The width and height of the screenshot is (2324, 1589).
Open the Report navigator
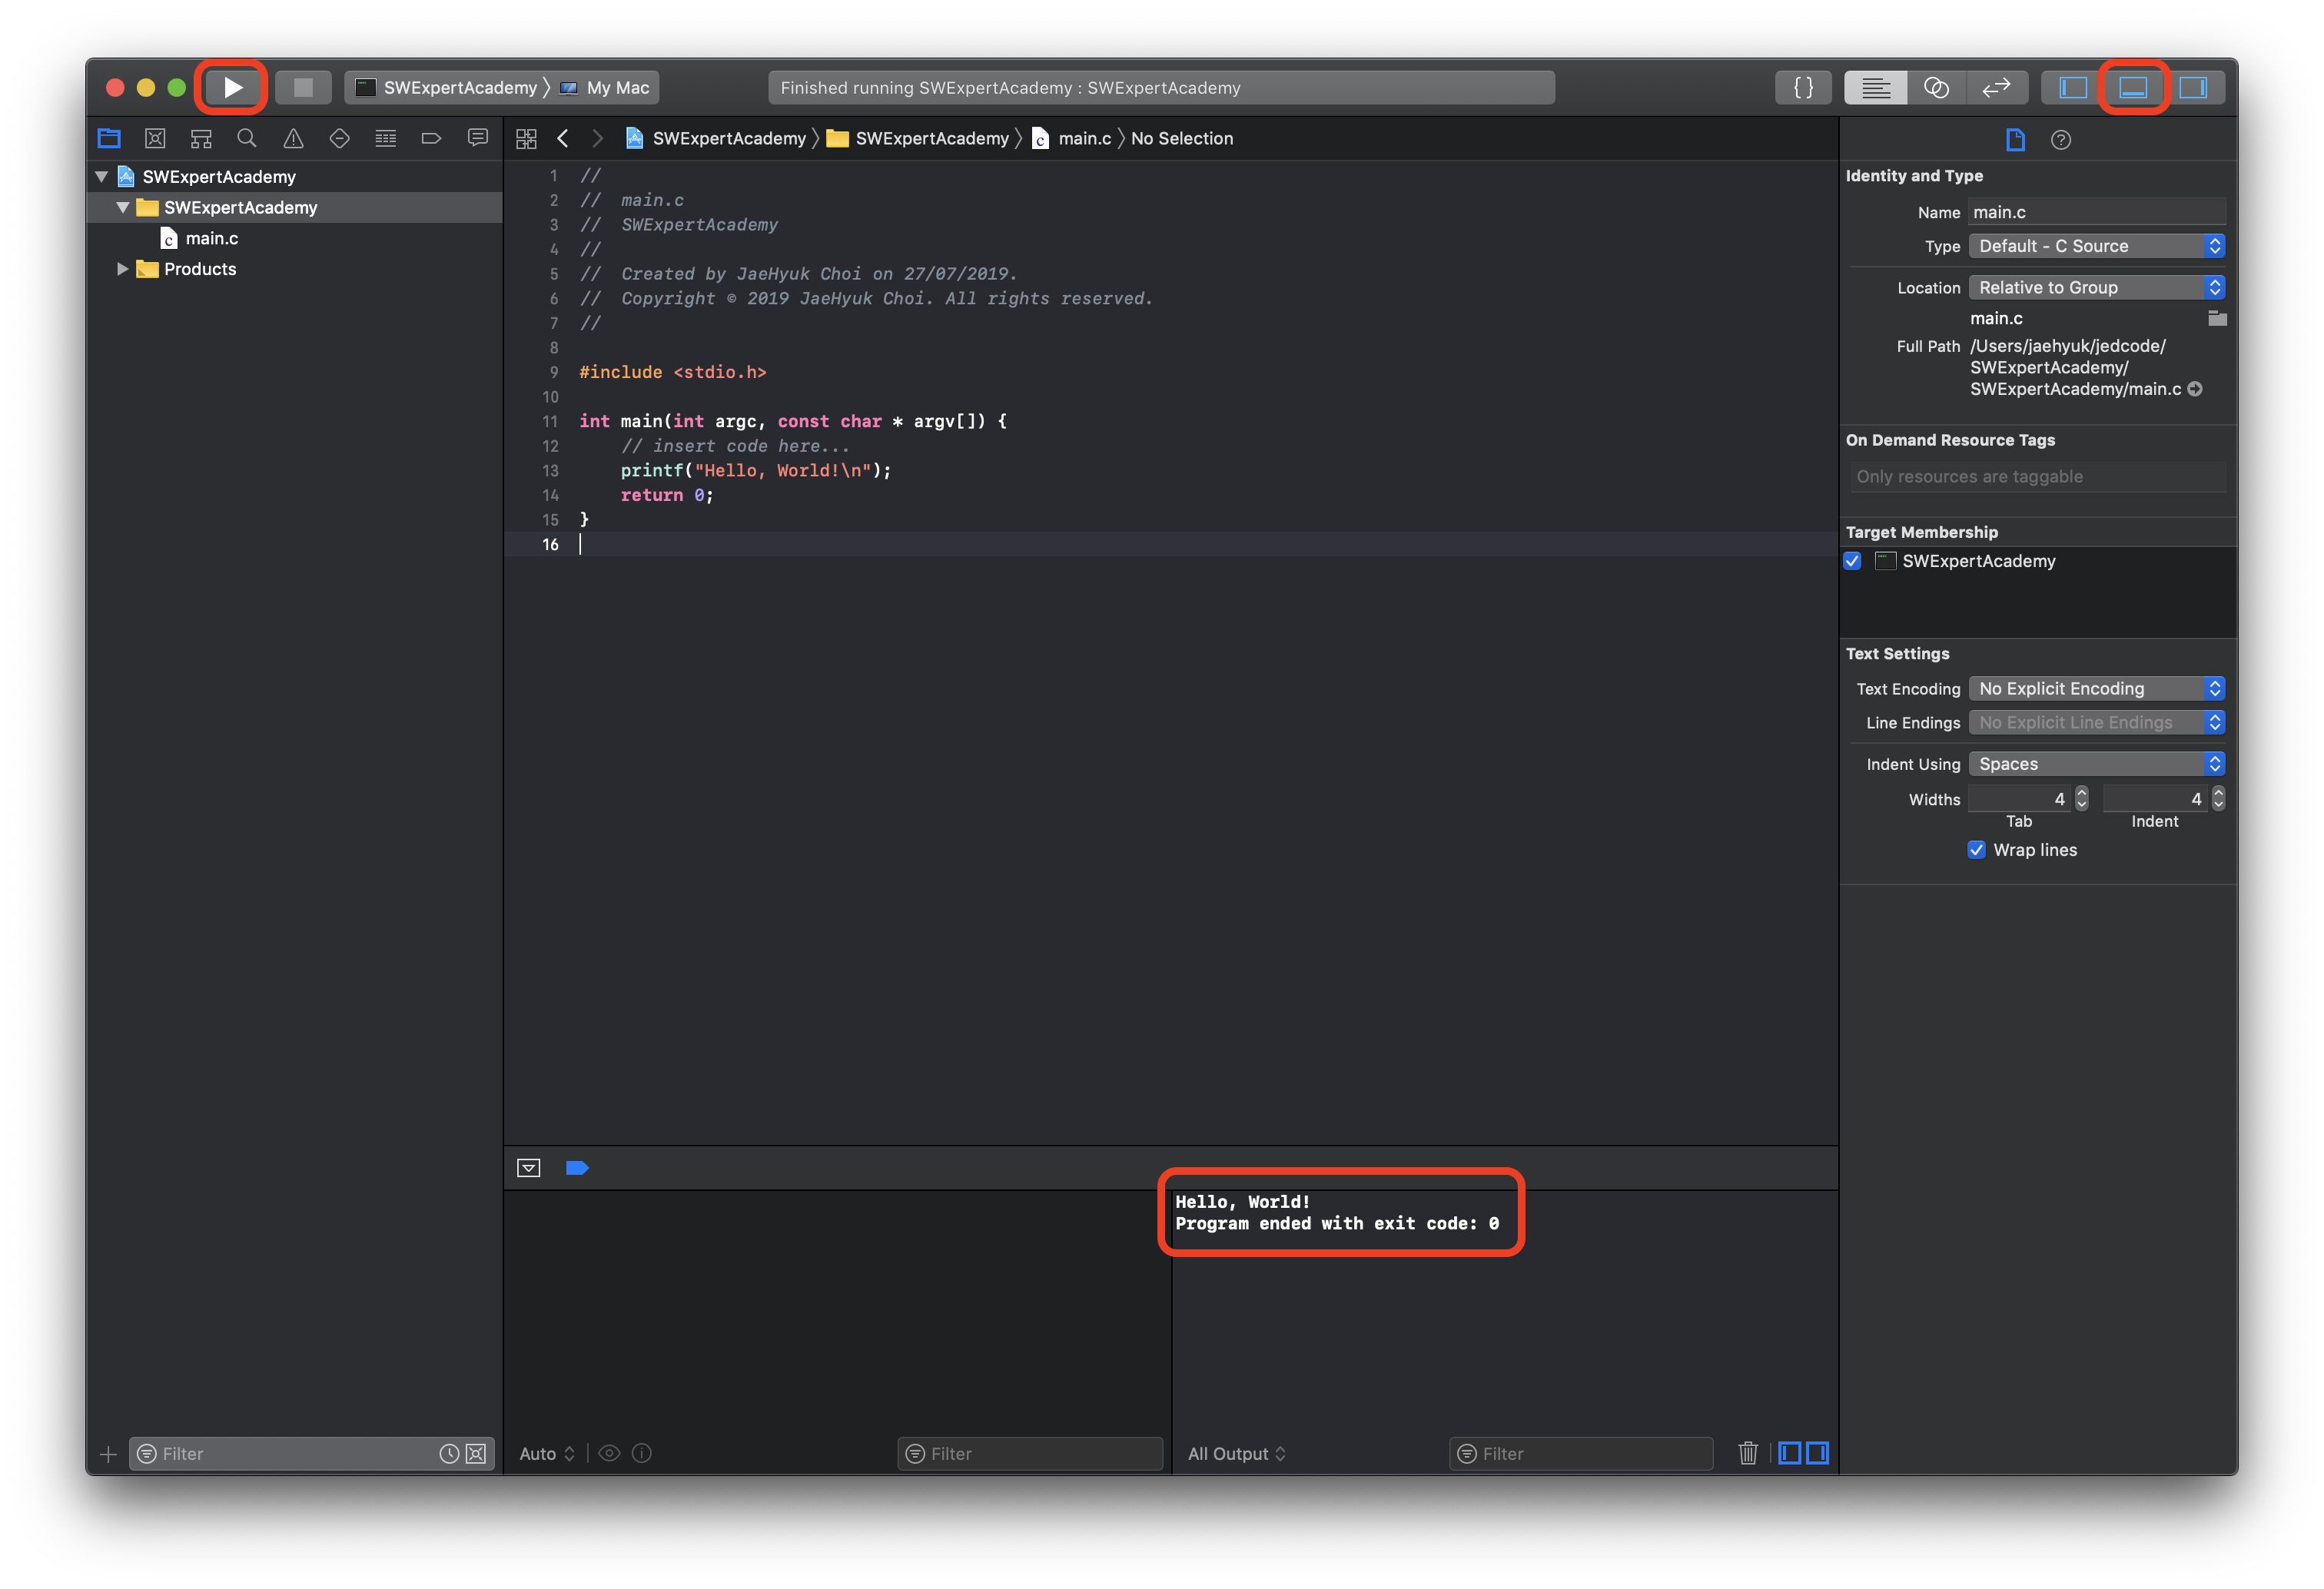(x=478, y=138)
